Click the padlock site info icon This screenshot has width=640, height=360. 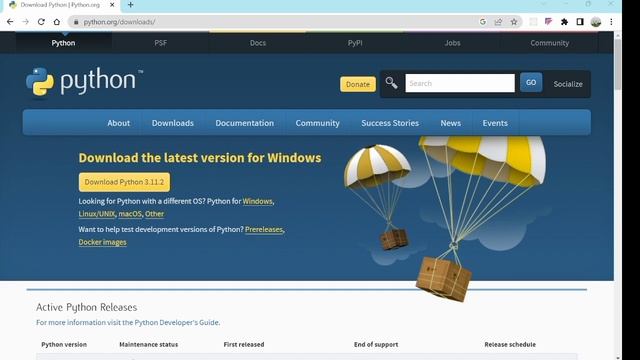pyautogui.click(x=76, y=22)
